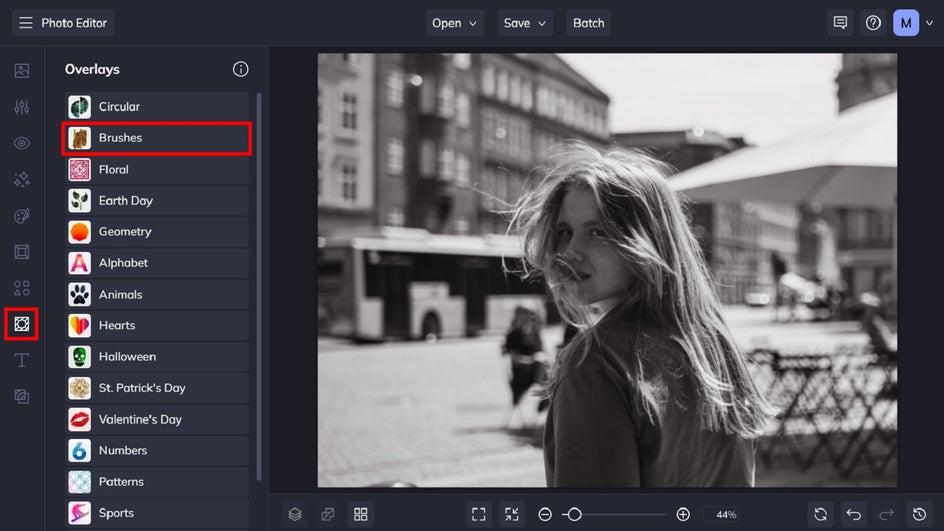Fit image to screen icon

(x=479, y=514)
